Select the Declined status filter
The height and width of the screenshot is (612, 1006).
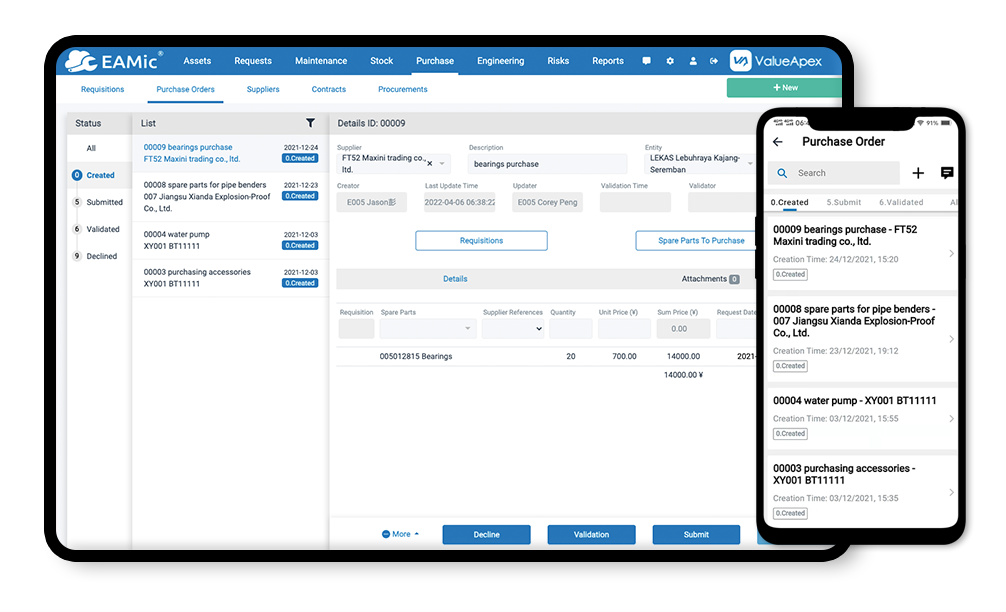[103, 256]
